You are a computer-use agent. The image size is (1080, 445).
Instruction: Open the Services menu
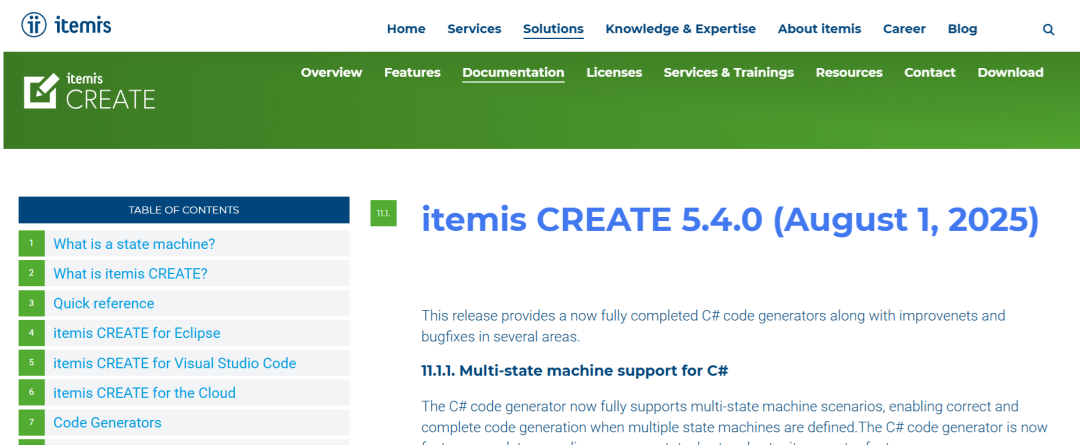click(474, 29)
